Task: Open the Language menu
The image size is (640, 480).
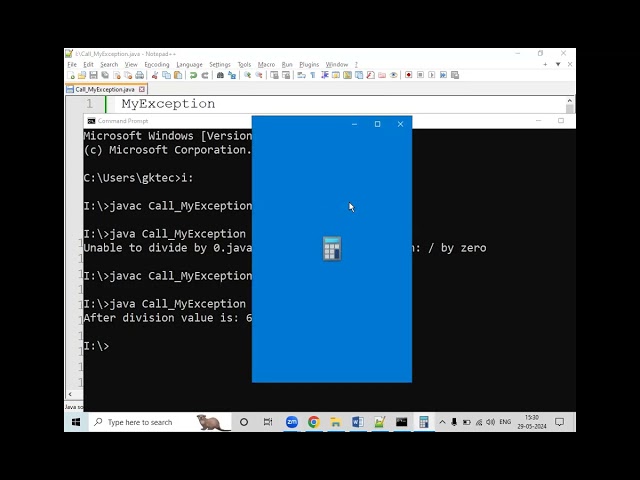Action: tap(189, 64)
